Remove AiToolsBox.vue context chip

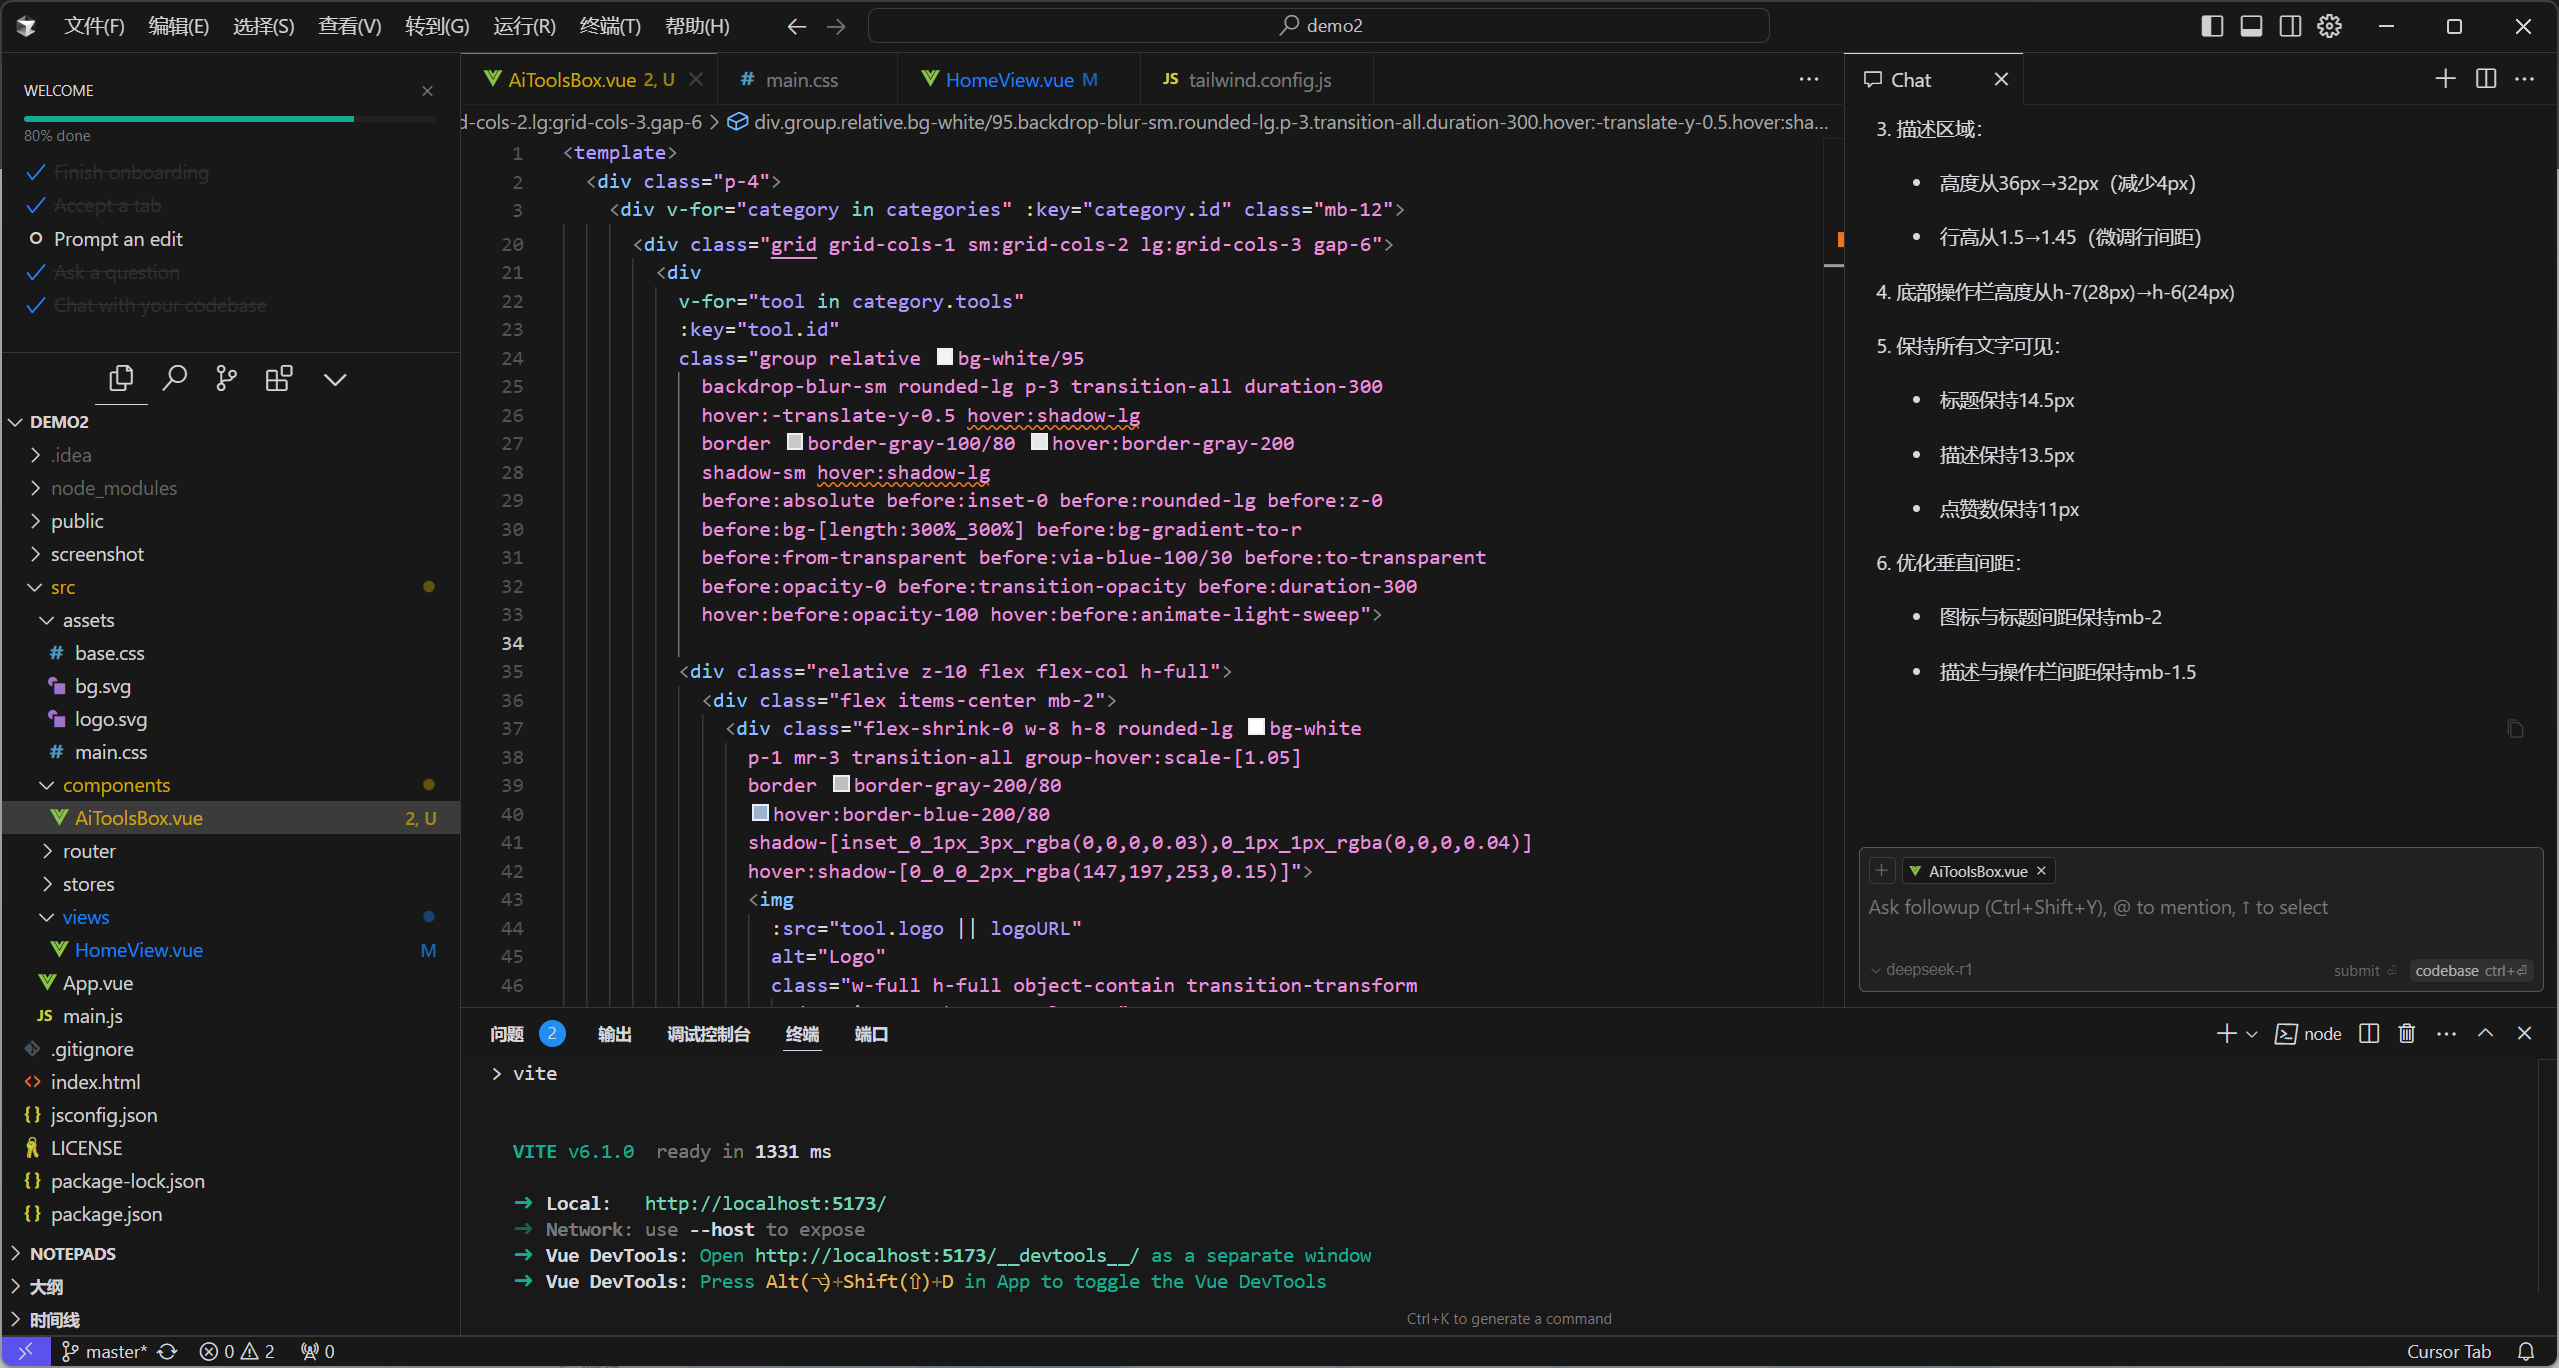coord(2041,871)
